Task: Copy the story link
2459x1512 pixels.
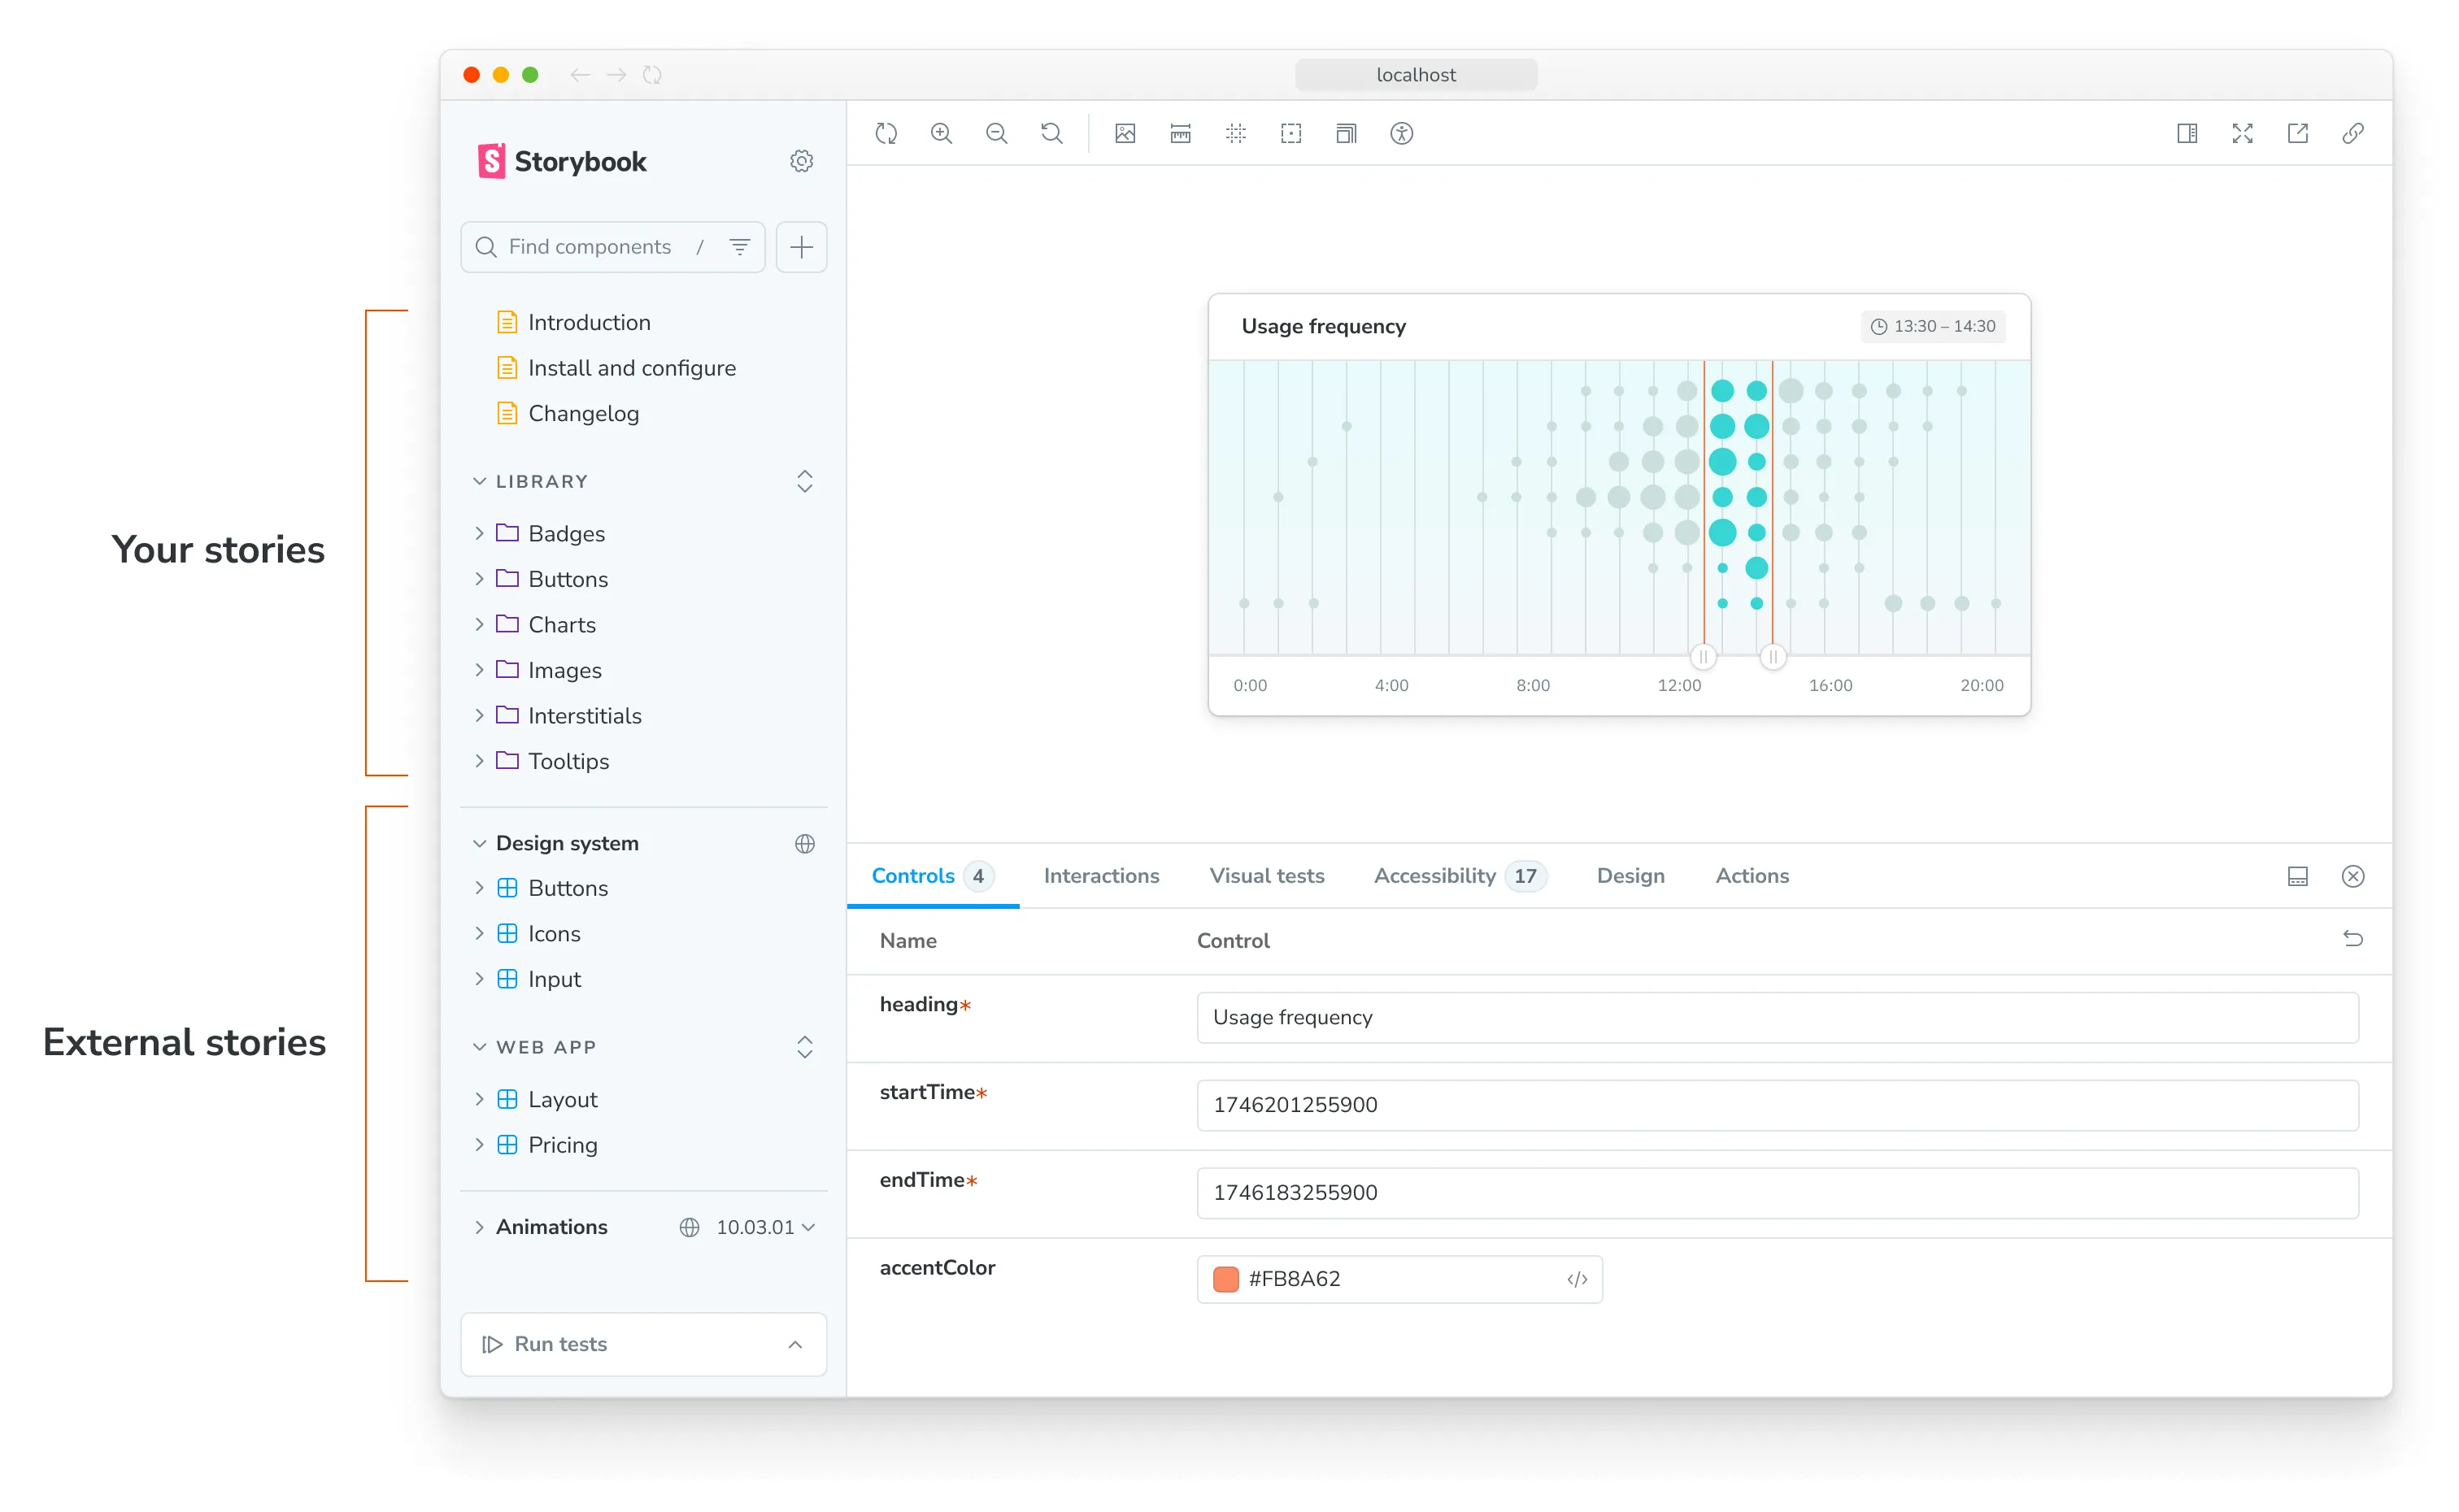Action: [x=2353, y=133]
